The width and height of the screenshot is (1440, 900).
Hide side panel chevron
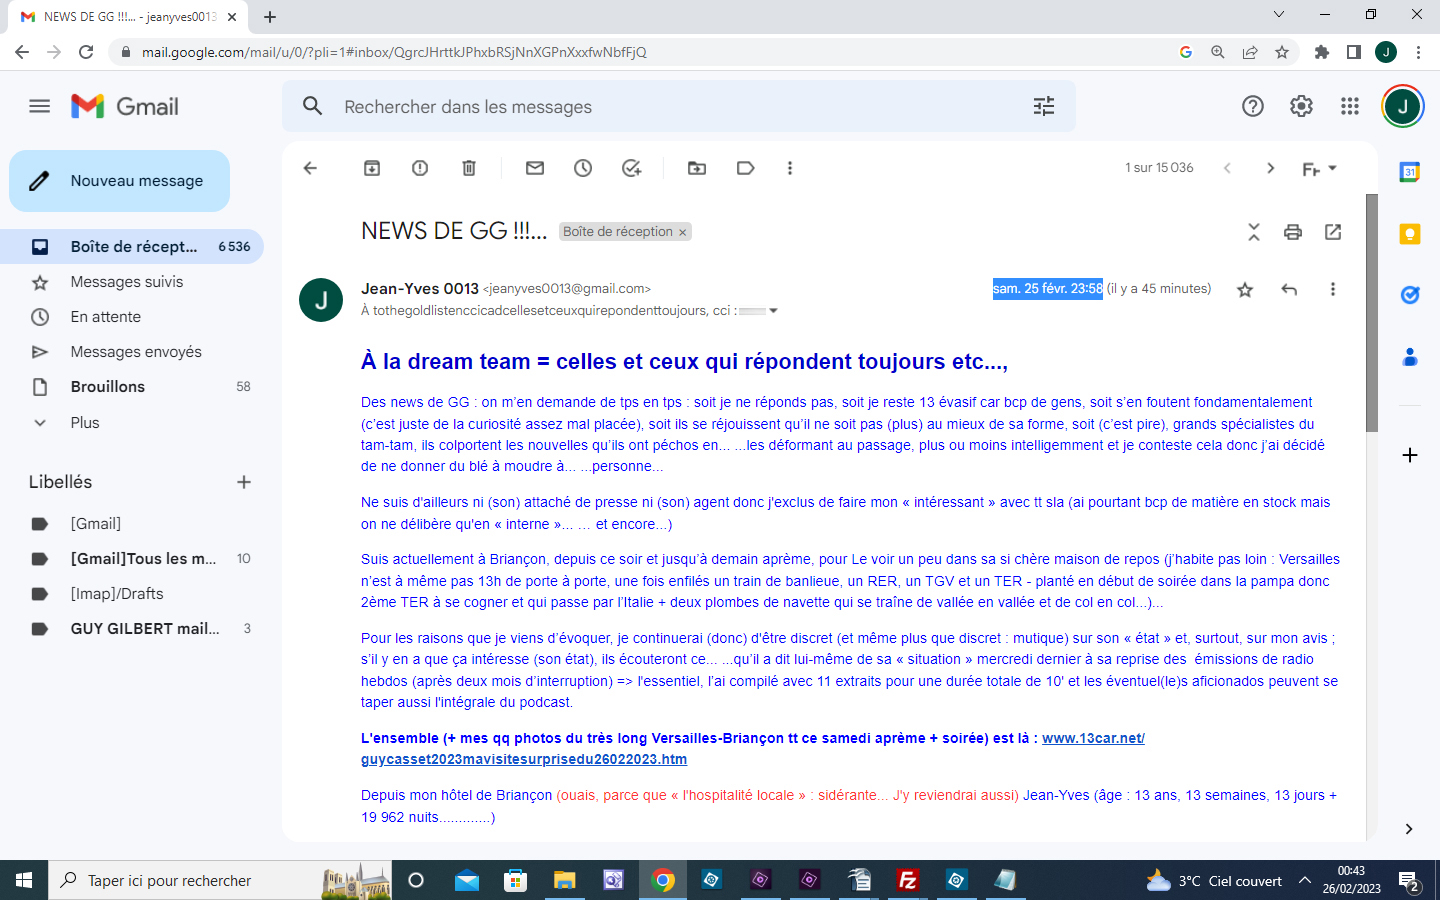(x=1409, y=829)
